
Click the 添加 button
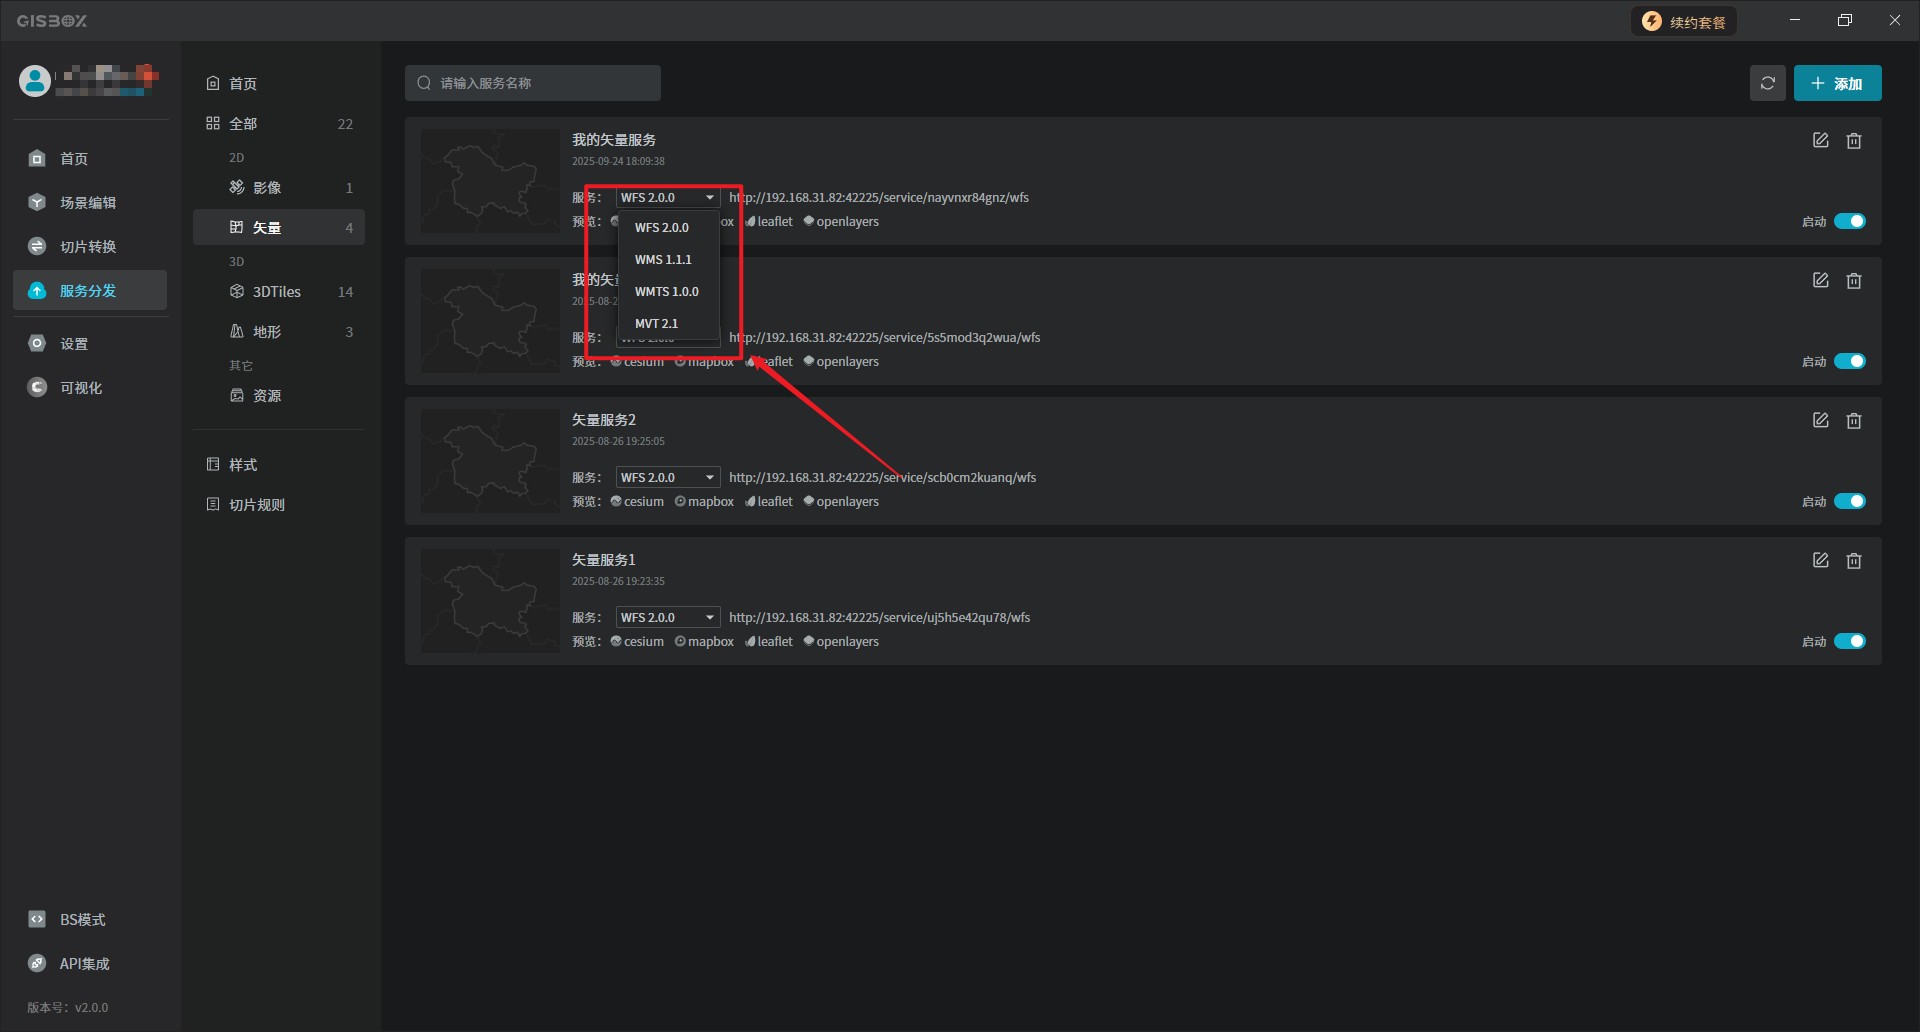(1836, 83)
